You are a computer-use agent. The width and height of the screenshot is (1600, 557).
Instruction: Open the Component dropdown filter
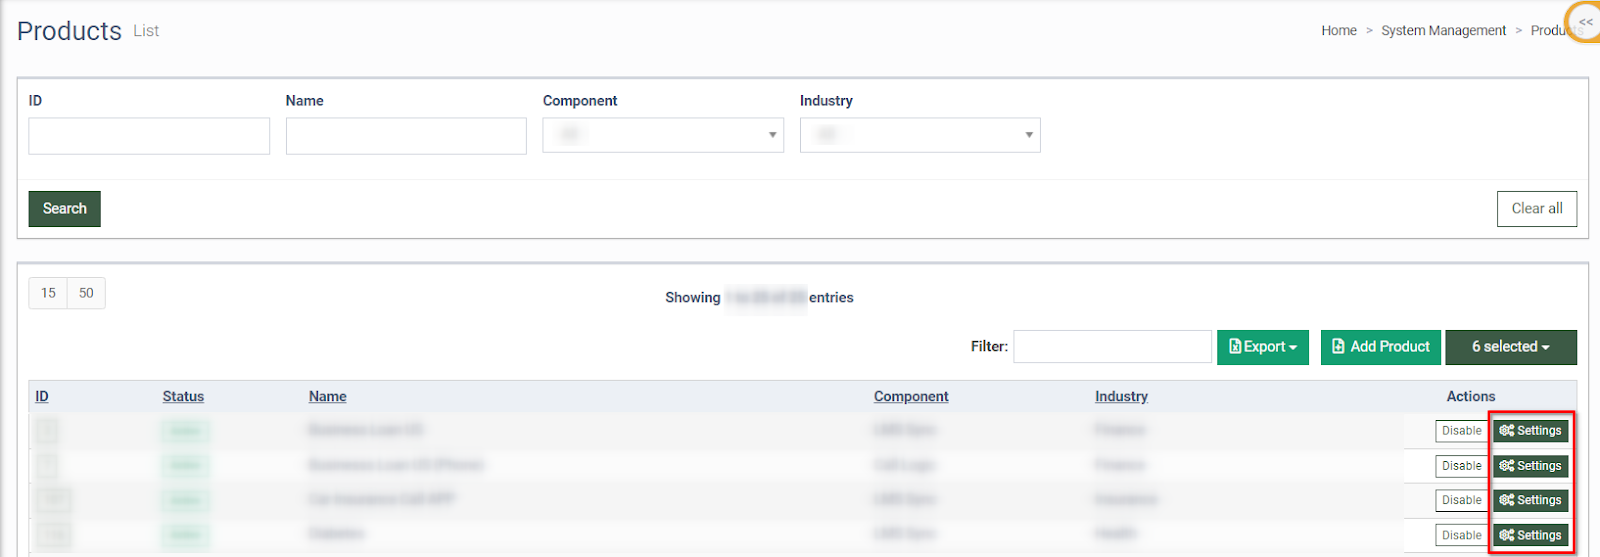pos(663,135)
